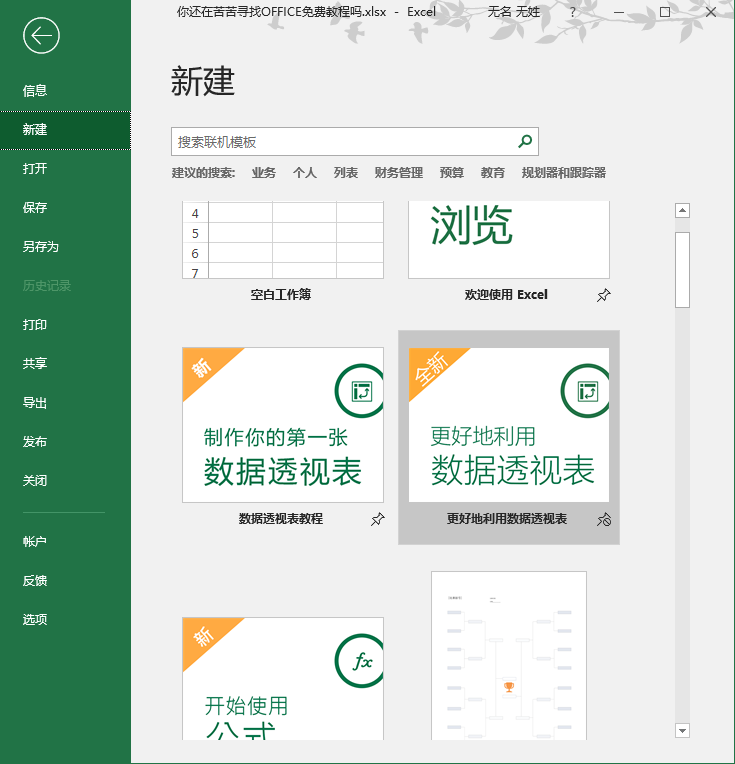This screenshot has width=735, height=764.
Task: Search suggested category 教育
Action: click(493, 172)
